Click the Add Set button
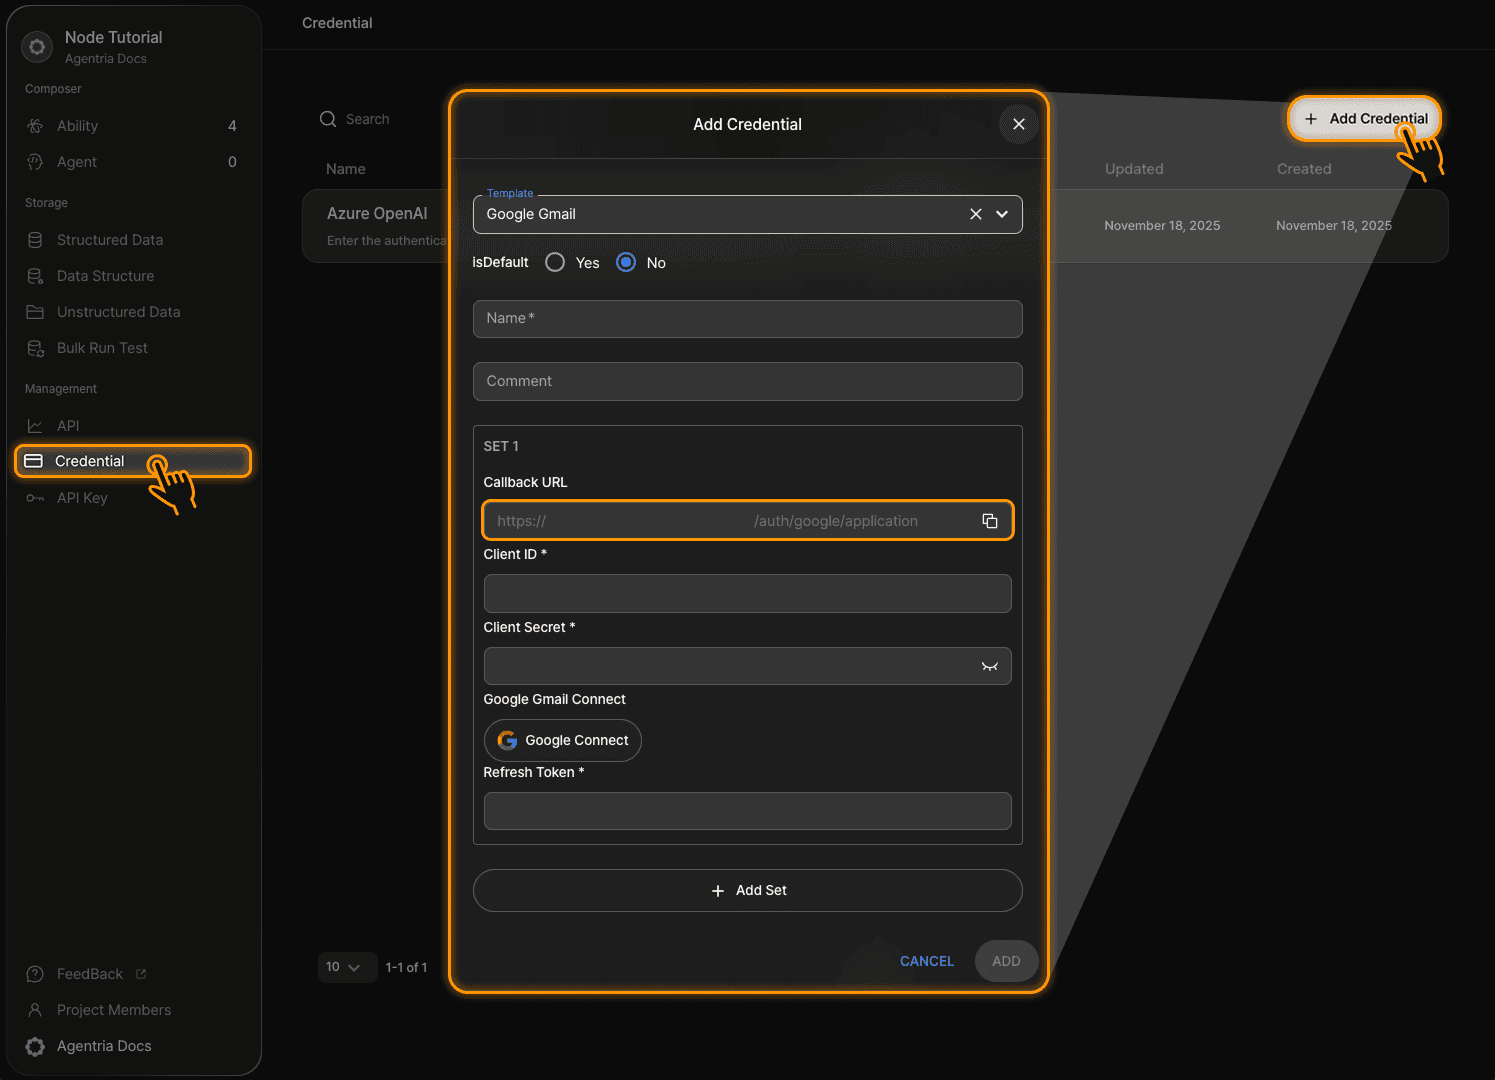Viewport: 1495px width, 1080px height. (x=748, y=890)
